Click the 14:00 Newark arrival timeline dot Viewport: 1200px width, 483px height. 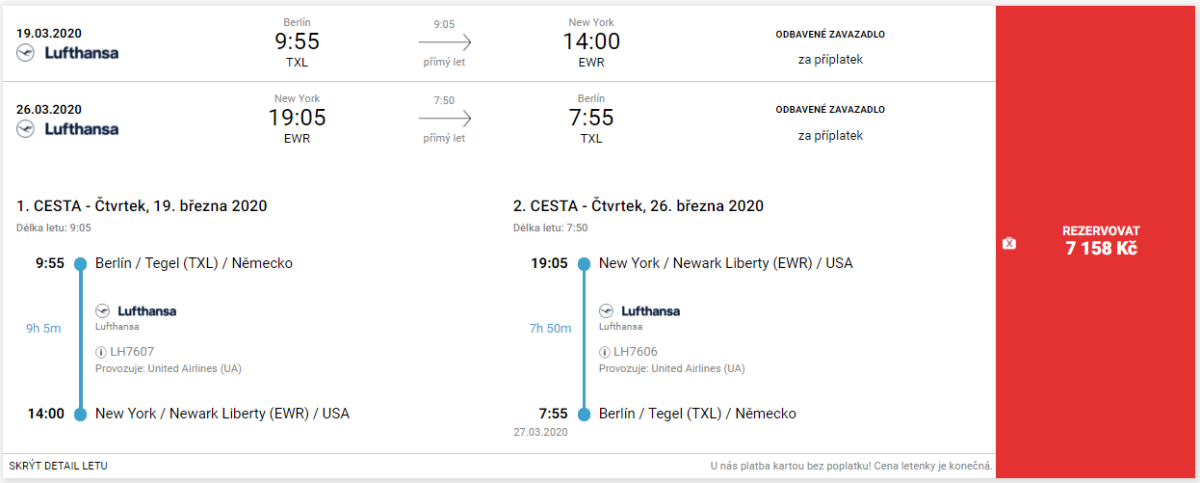[80, 414]
